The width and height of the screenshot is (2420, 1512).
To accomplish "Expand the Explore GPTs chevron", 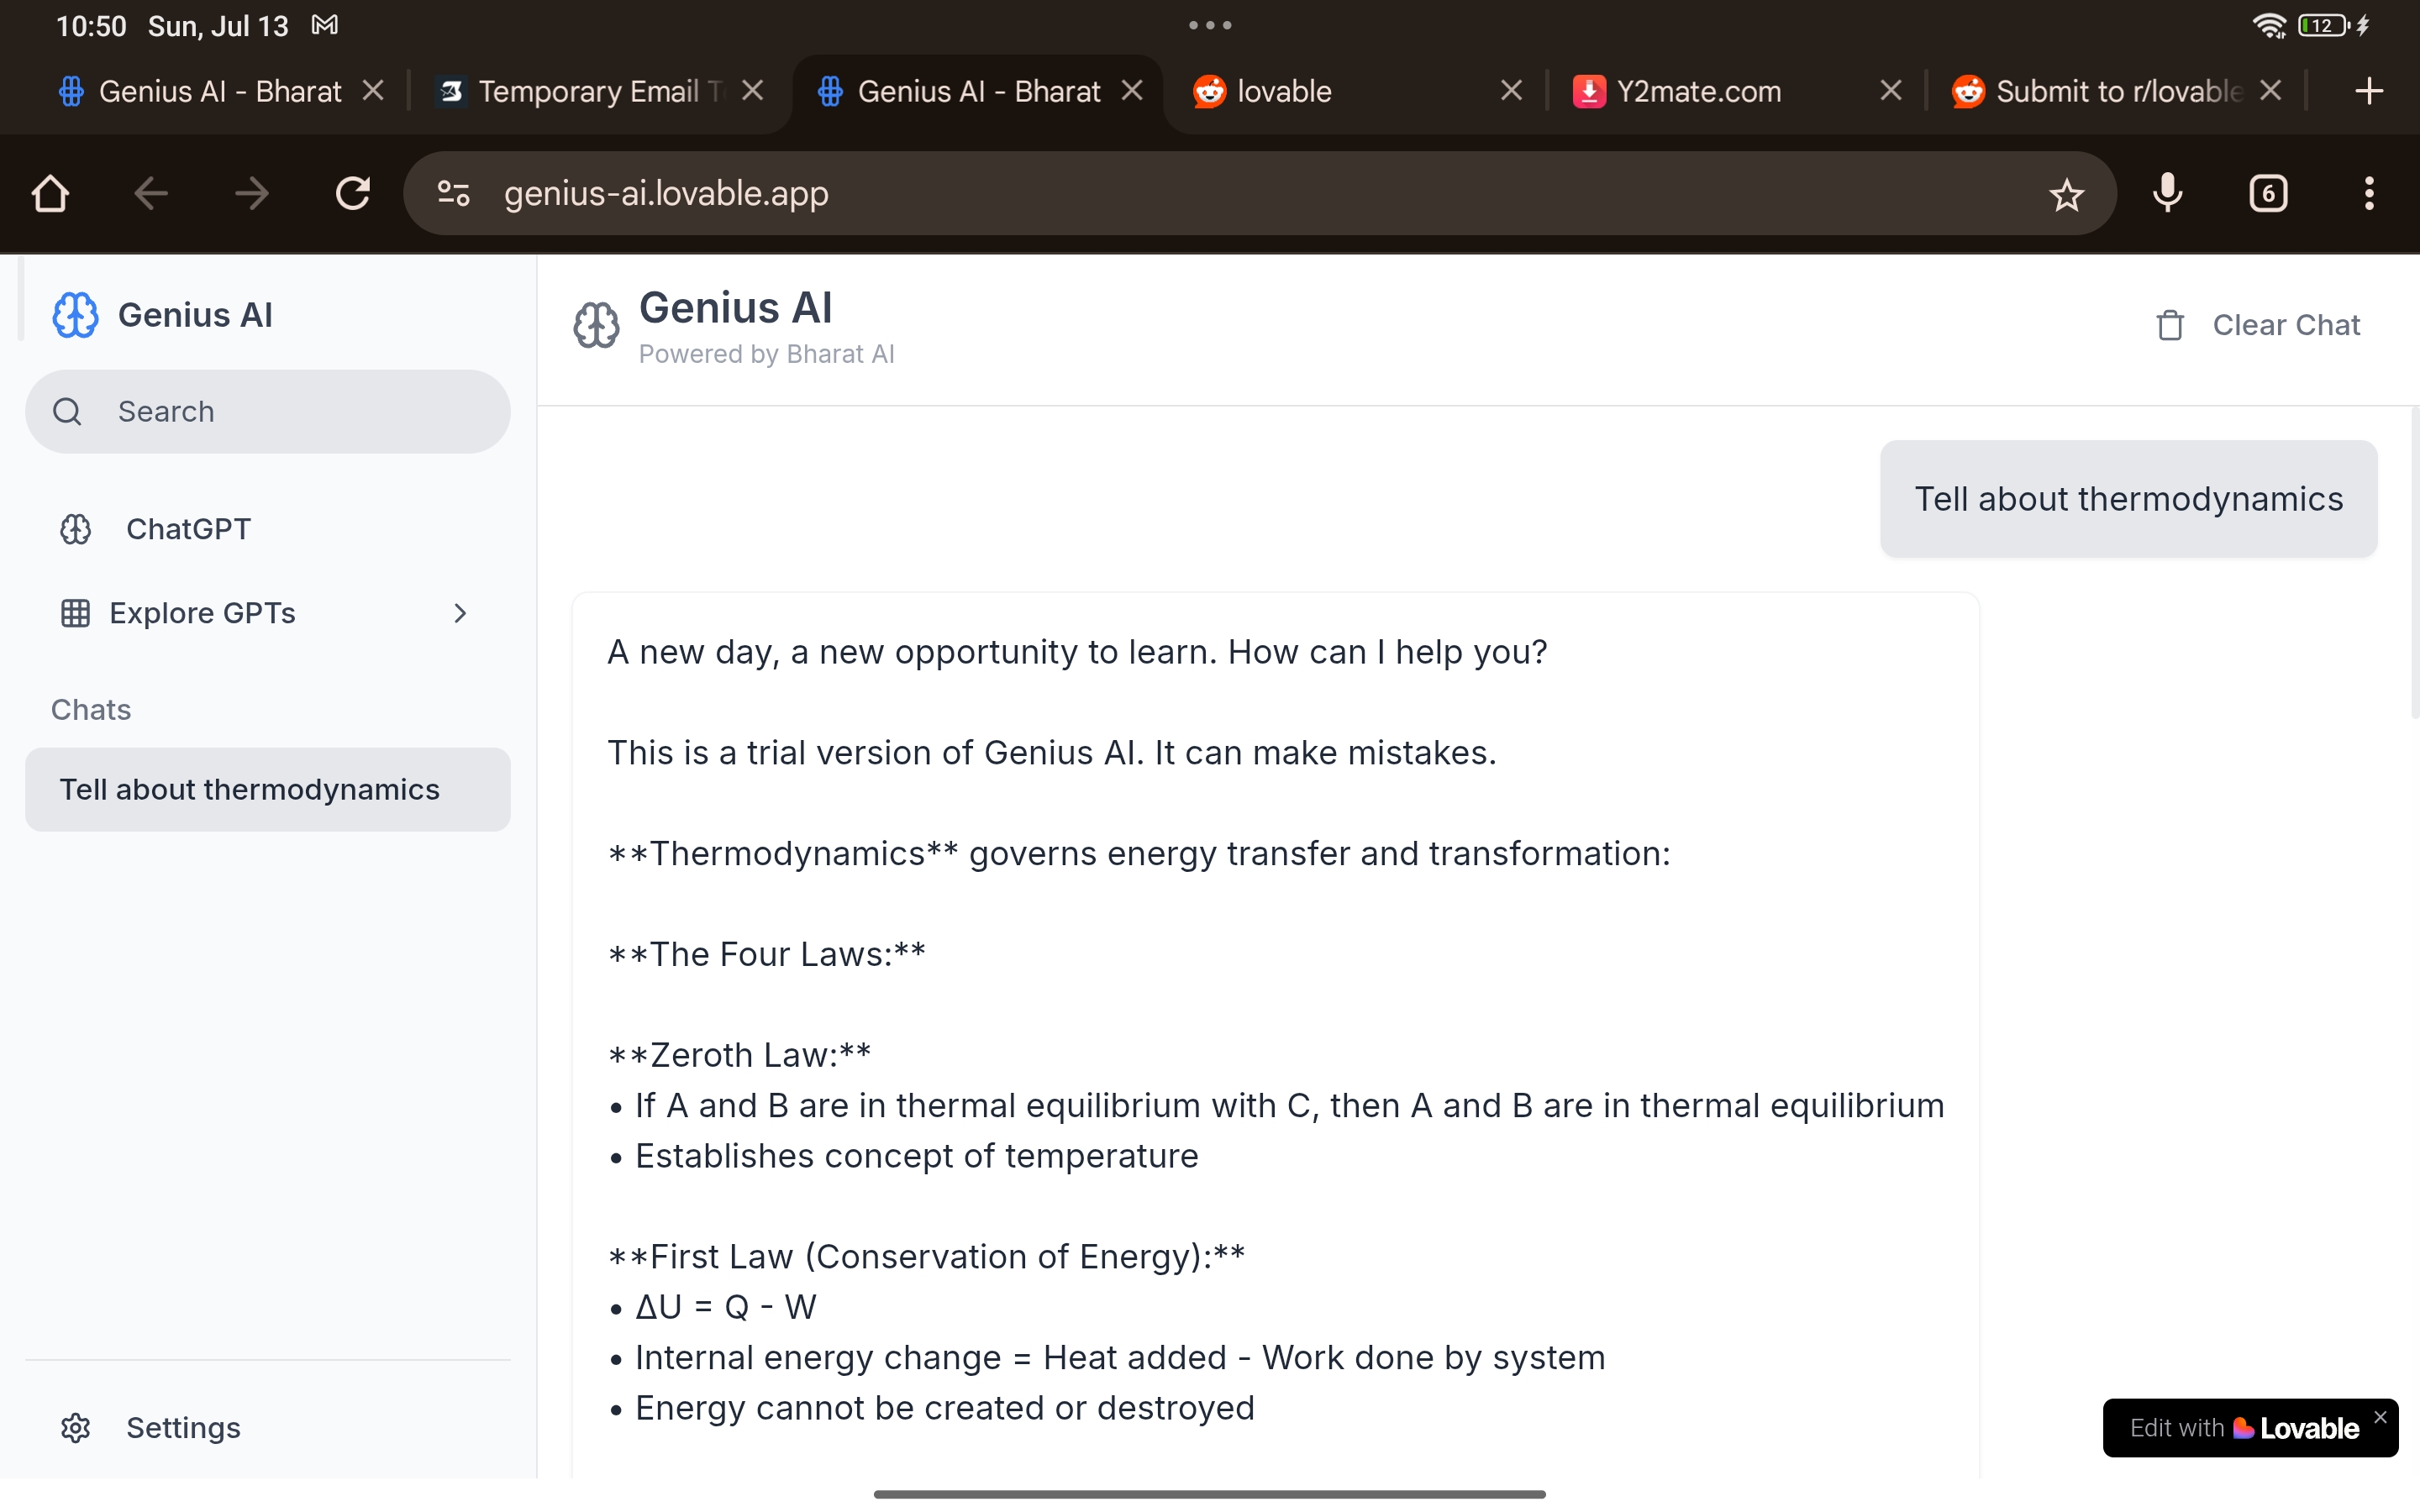I will pos(460,613).
